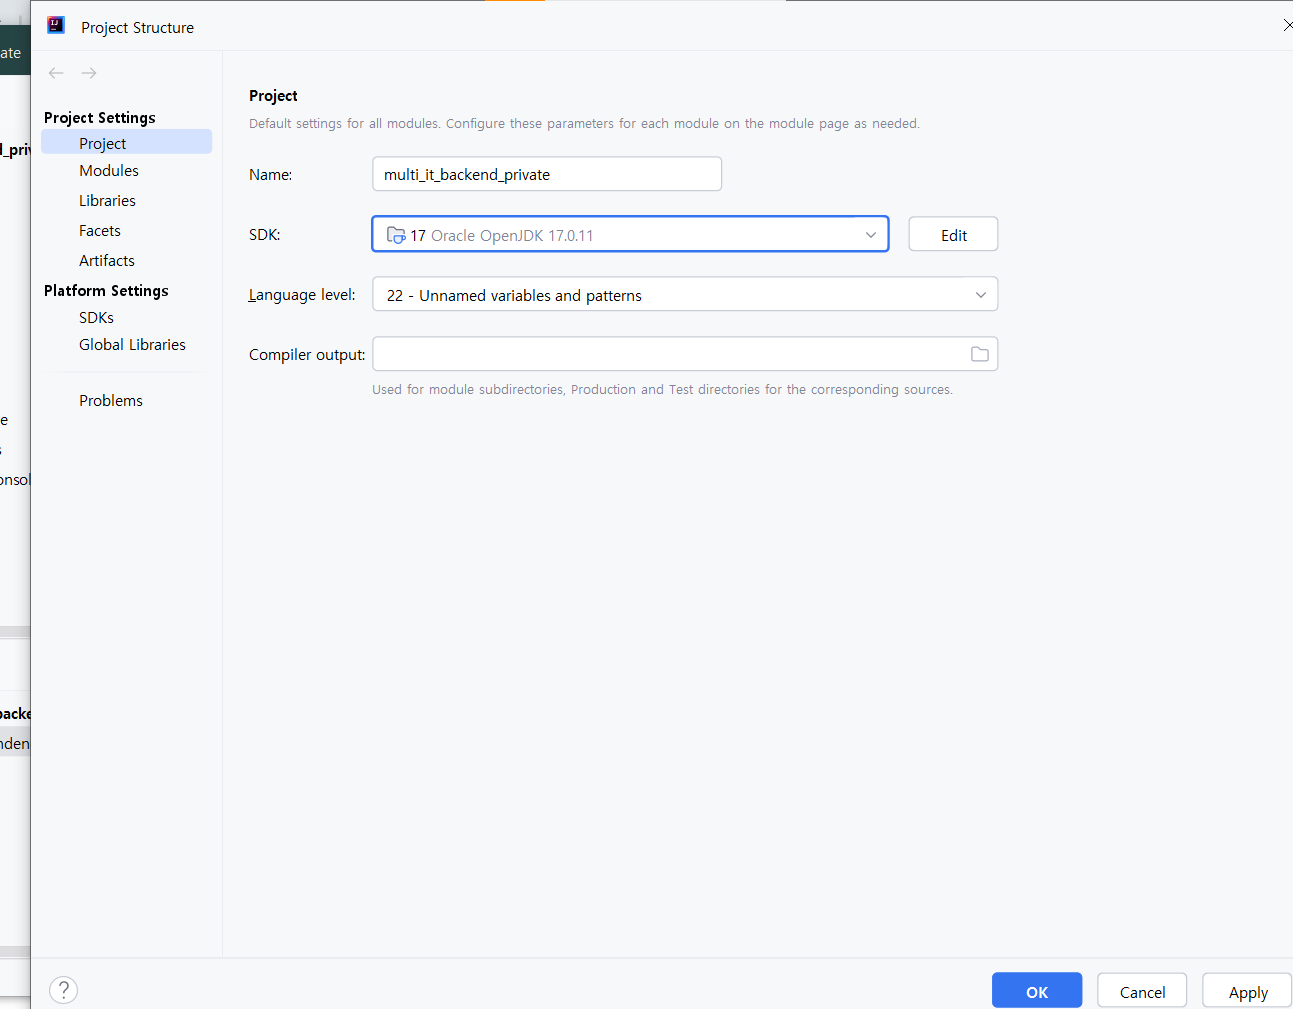1293x1009 pixels.
Task: Click the project Name text field
Action: 546,174
